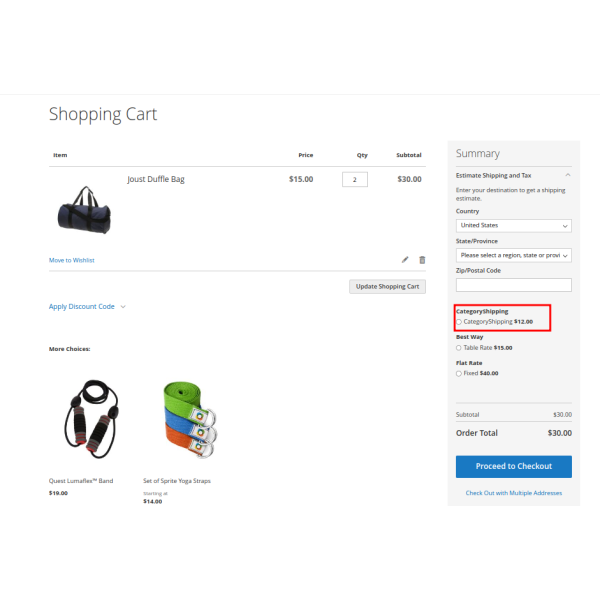
Task: Select CategoryShipping $12.00 shipping method
Action: coord(459,322)
